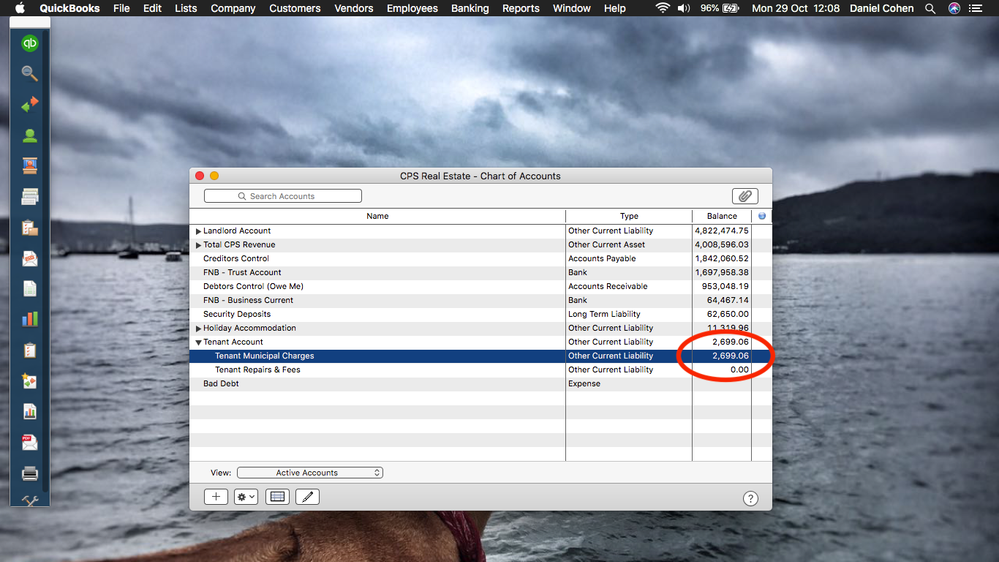999x562 pixels.
Task: Edit selected account with pencil button
Action: [308, 497]
